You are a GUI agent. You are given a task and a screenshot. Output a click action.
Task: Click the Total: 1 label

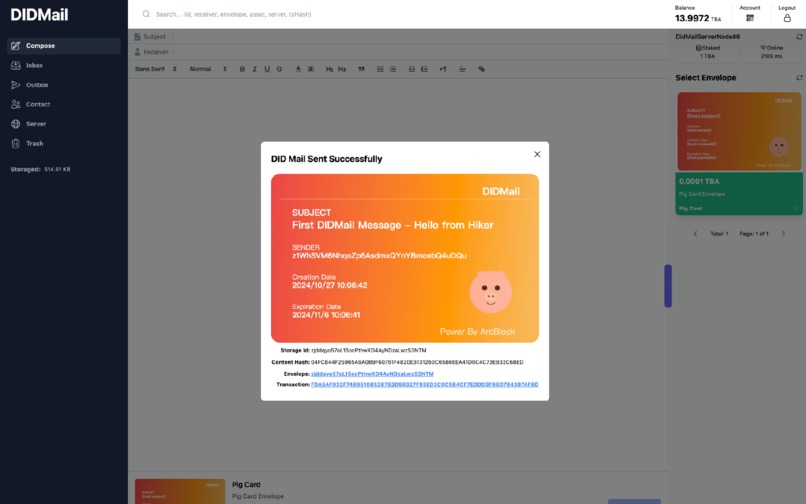click(x=719, y=233)
